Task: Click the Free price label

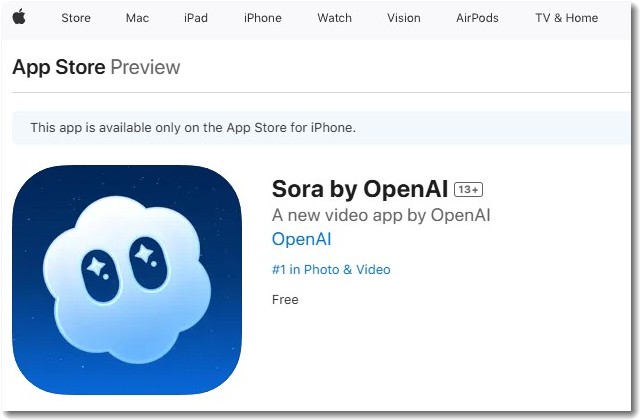Action: 285,300
